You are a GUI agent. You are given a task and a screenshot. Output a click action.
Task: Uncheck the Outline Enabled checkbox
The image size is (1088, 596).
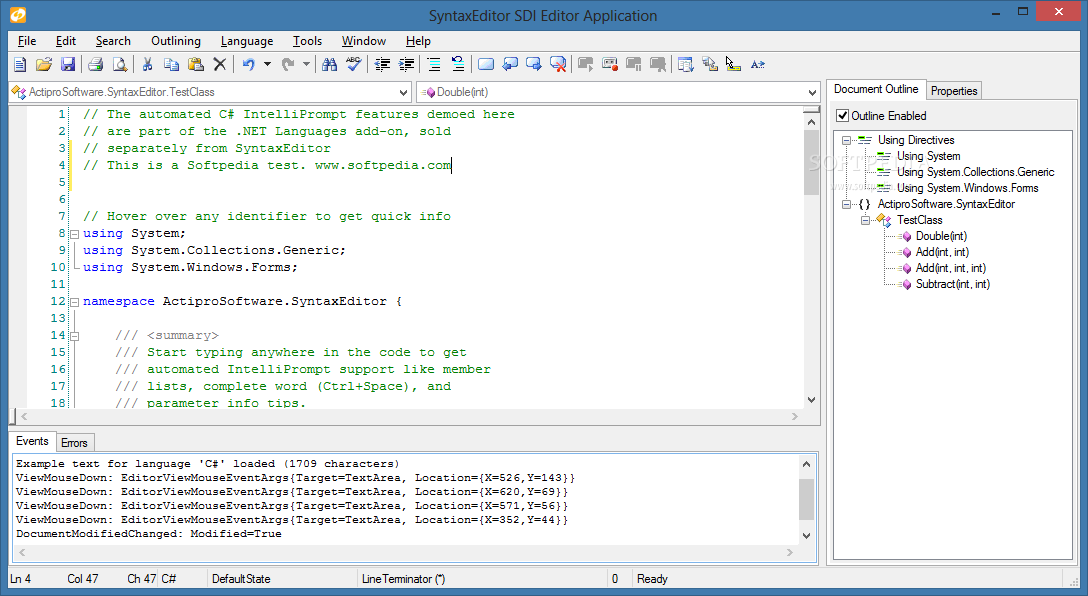[x=842, y=116]
